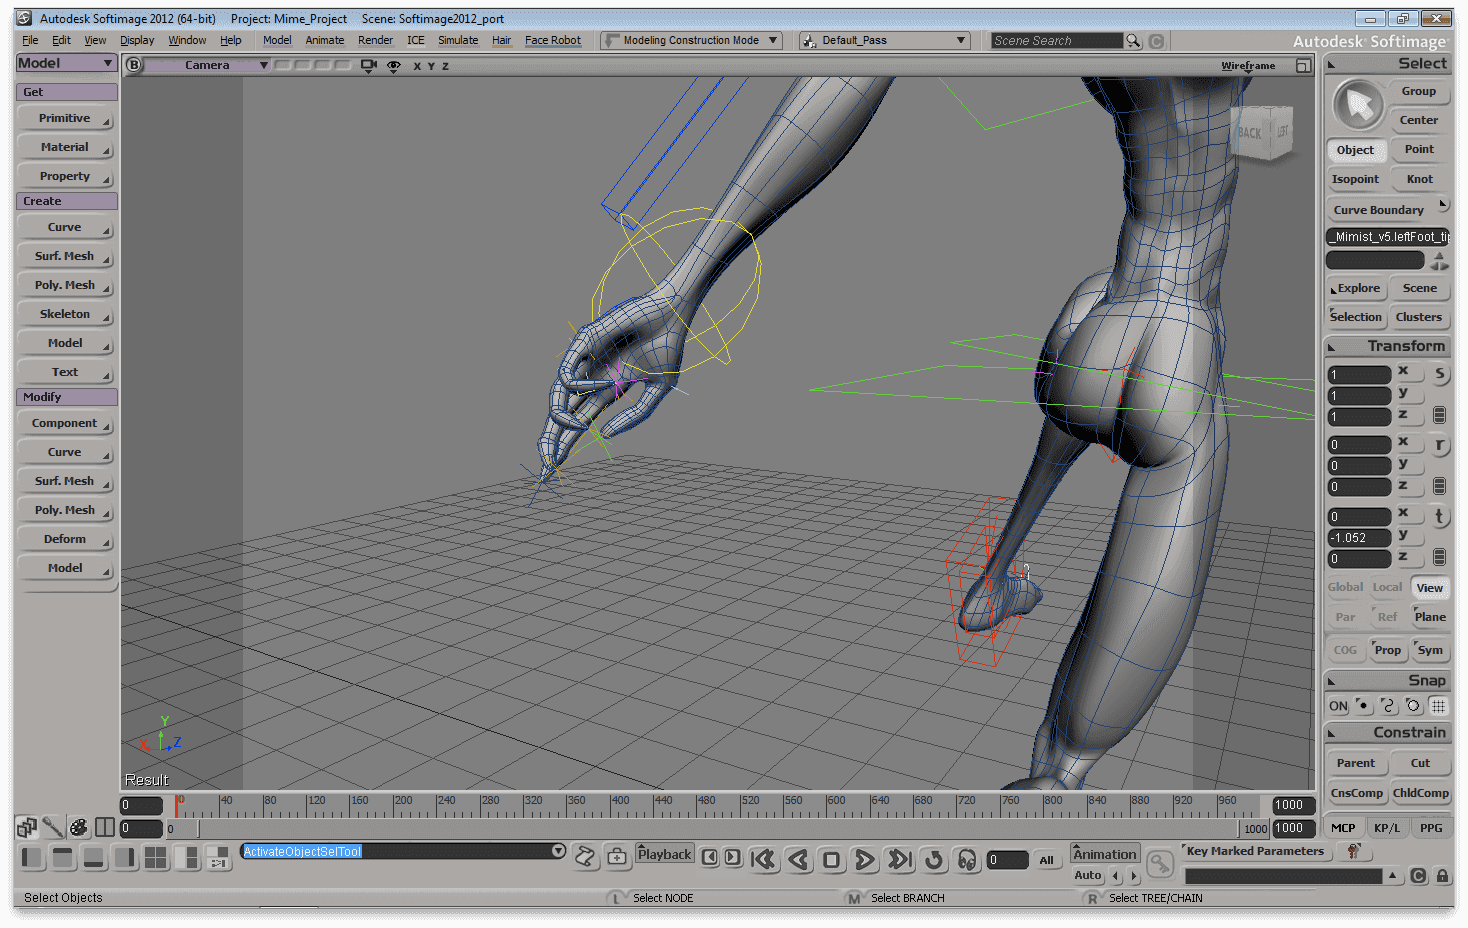Click the Skeleton button
The image size is (1468, 928).
[x=65, y=314]
